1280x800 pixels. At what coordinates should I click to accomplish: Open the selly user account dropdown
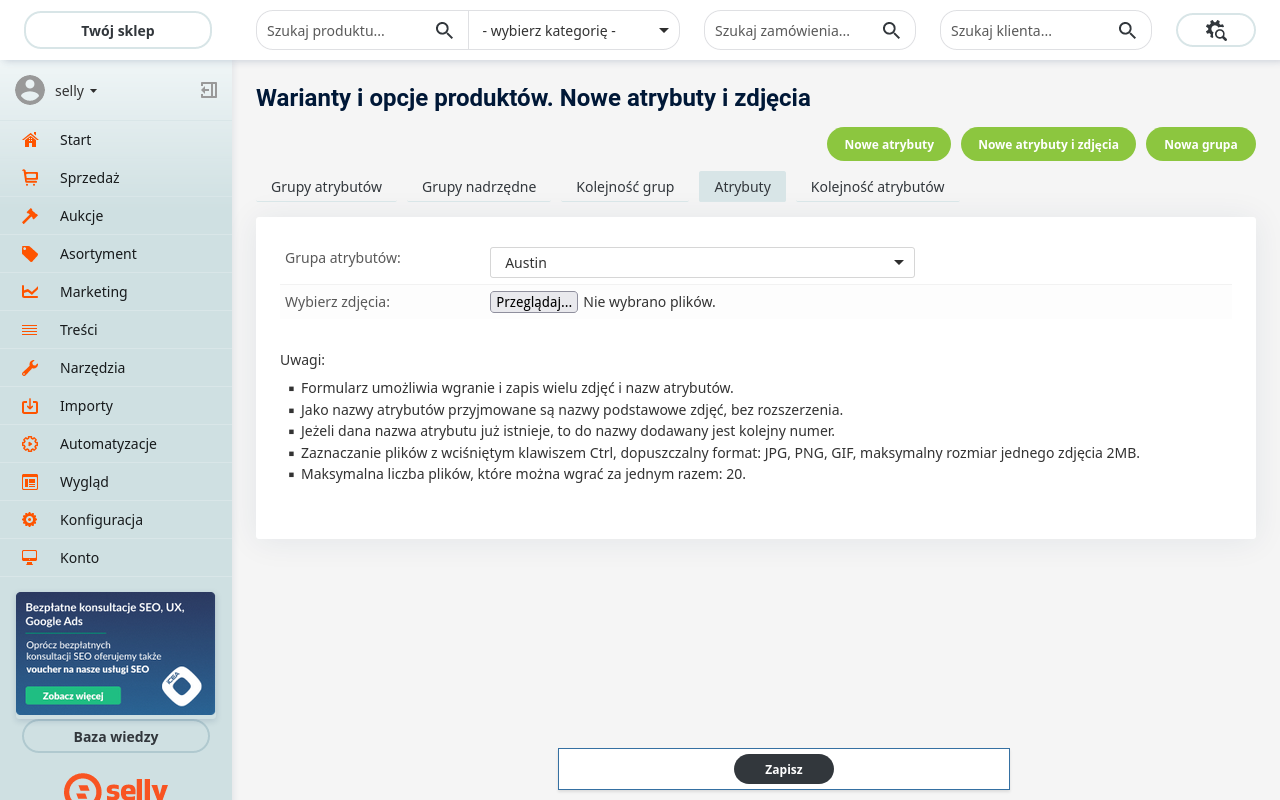coord(76,91)
